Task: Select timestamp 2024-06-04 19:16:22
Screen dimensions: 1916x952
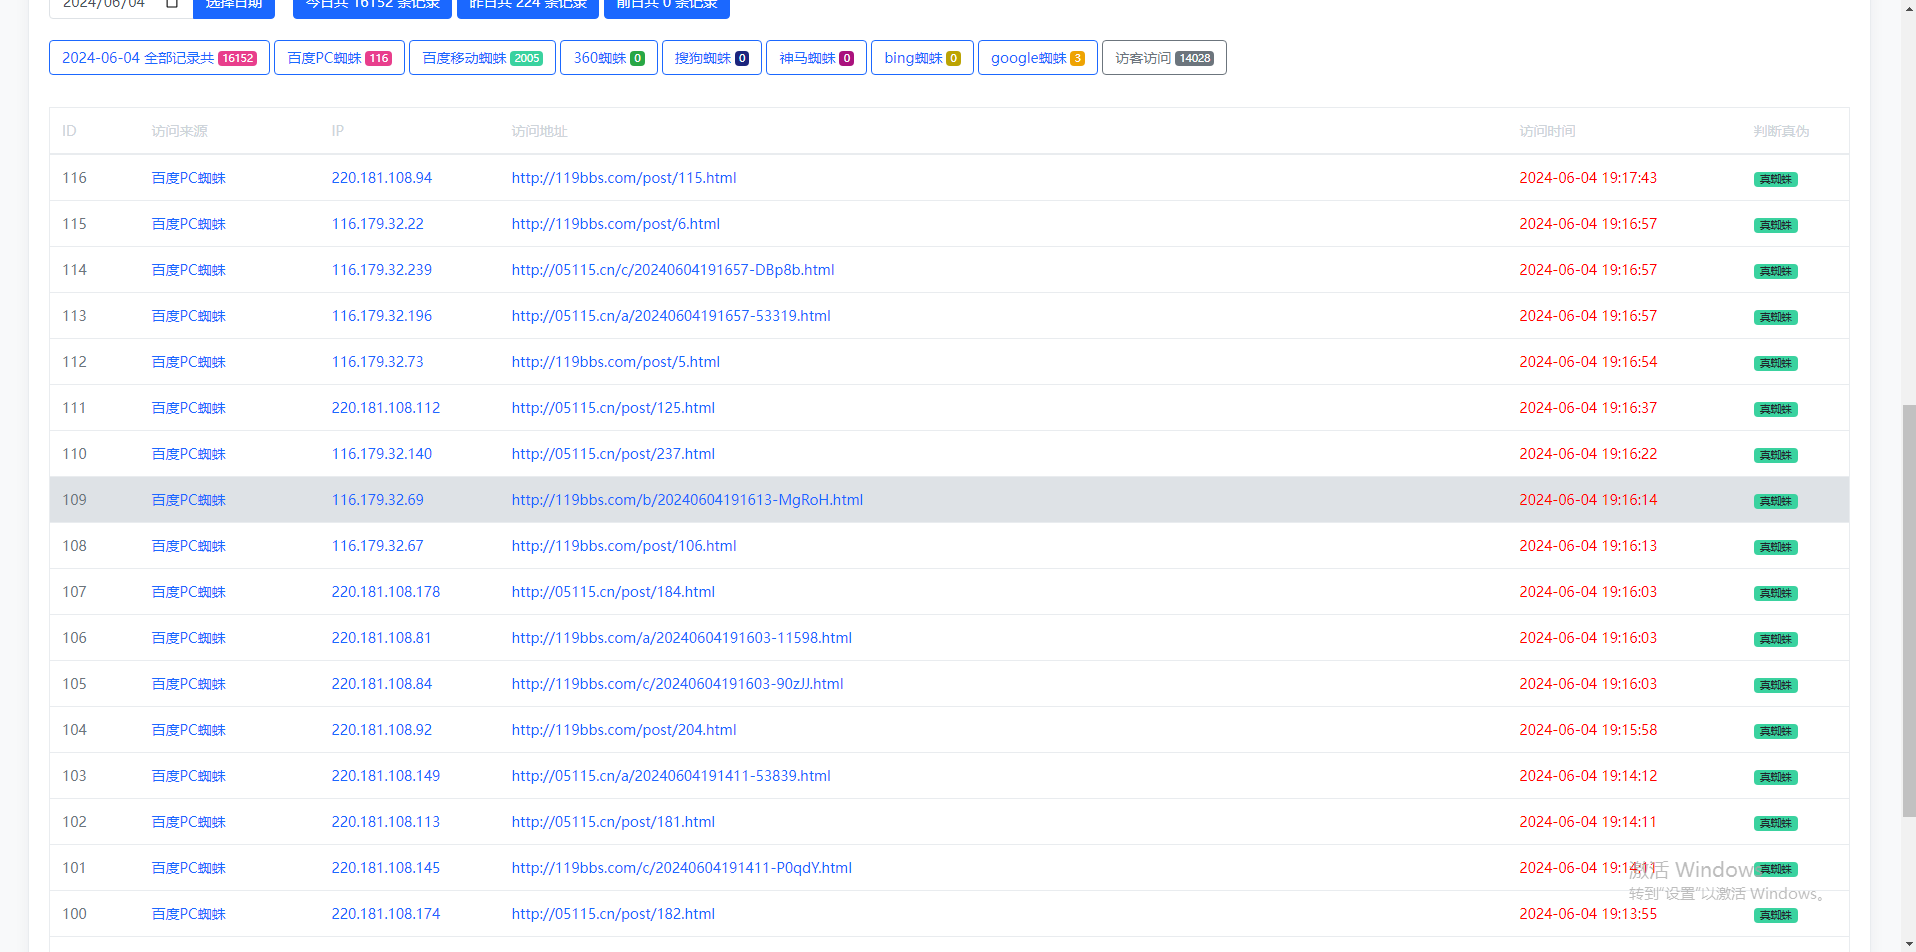Action: click(1588, 454)
